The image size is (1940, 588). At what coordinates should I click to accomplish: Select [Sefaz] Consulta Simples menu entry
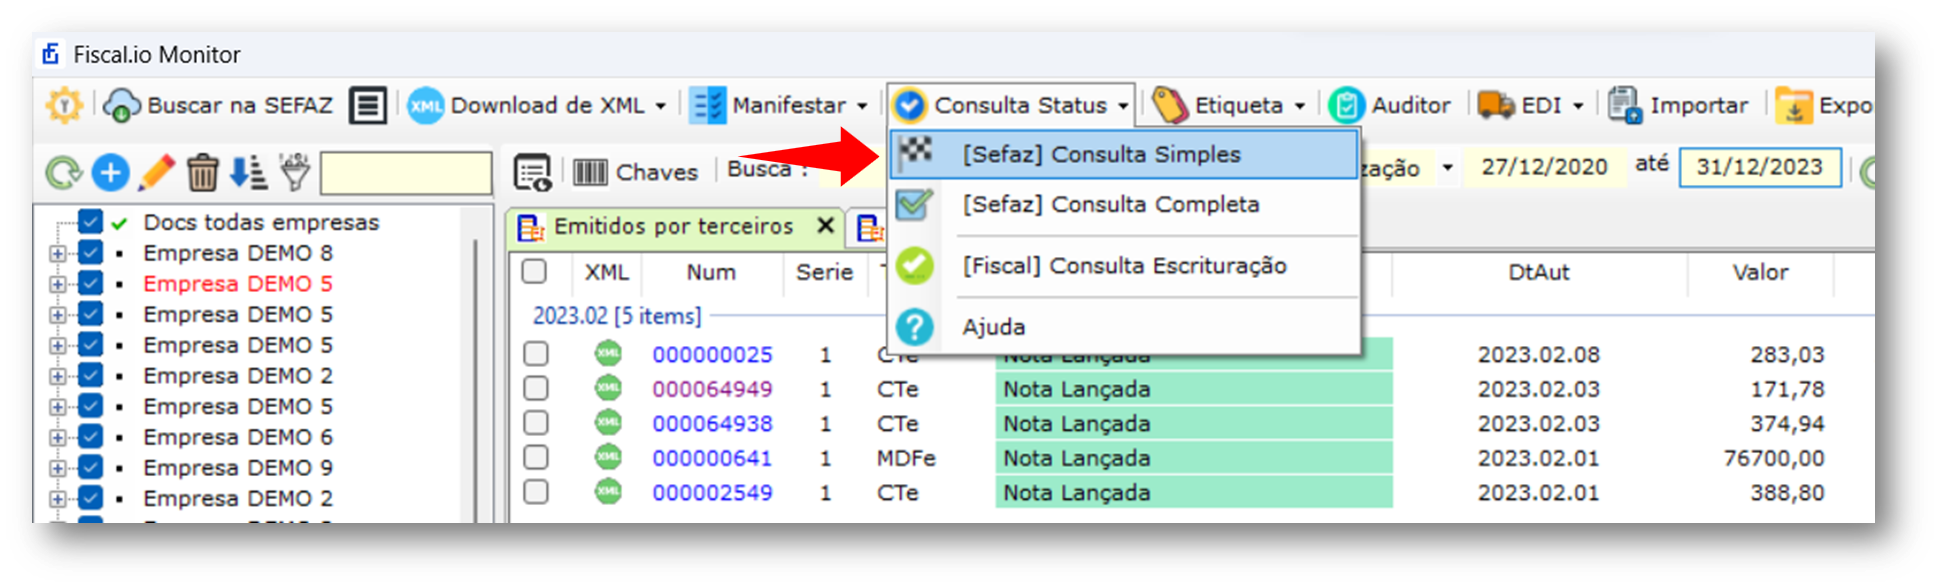(1124, 154)
